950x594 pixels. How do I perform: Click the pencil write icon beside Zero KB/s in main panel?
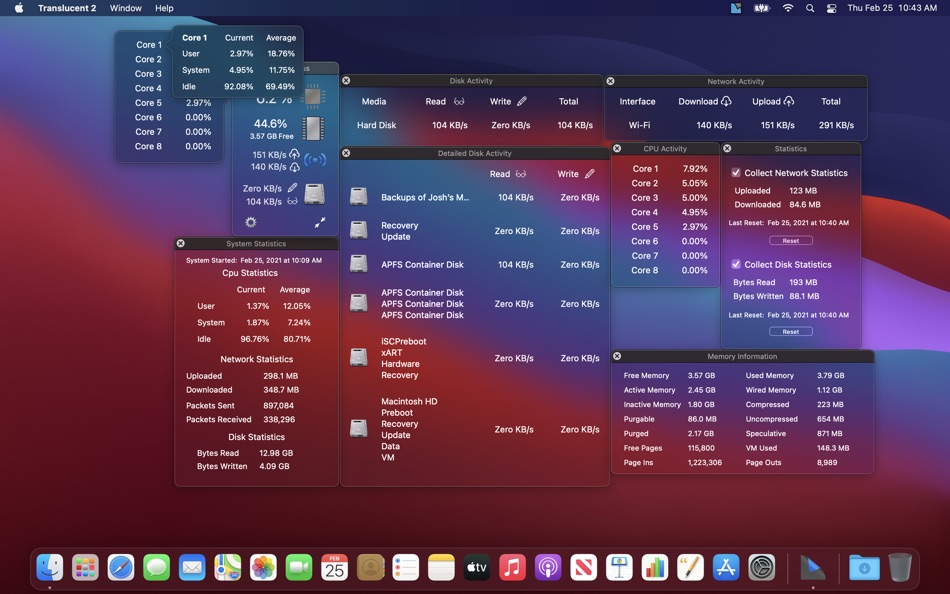[x=292, y=188]
